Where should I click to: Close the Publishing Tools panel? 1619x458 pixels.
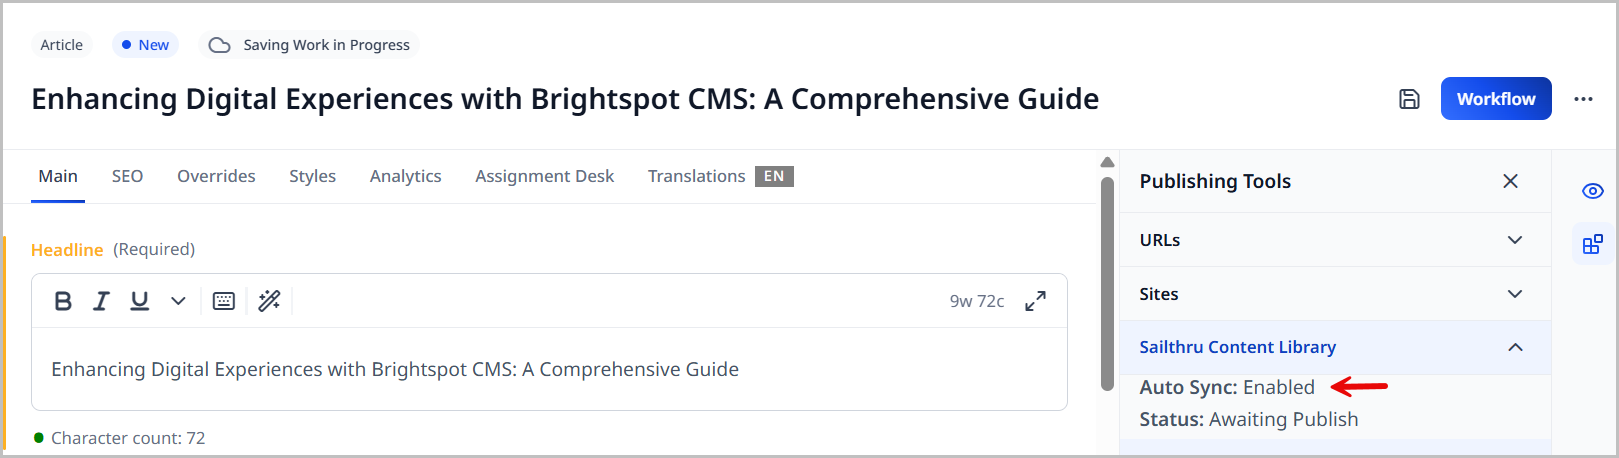[x=1510, y=181]
